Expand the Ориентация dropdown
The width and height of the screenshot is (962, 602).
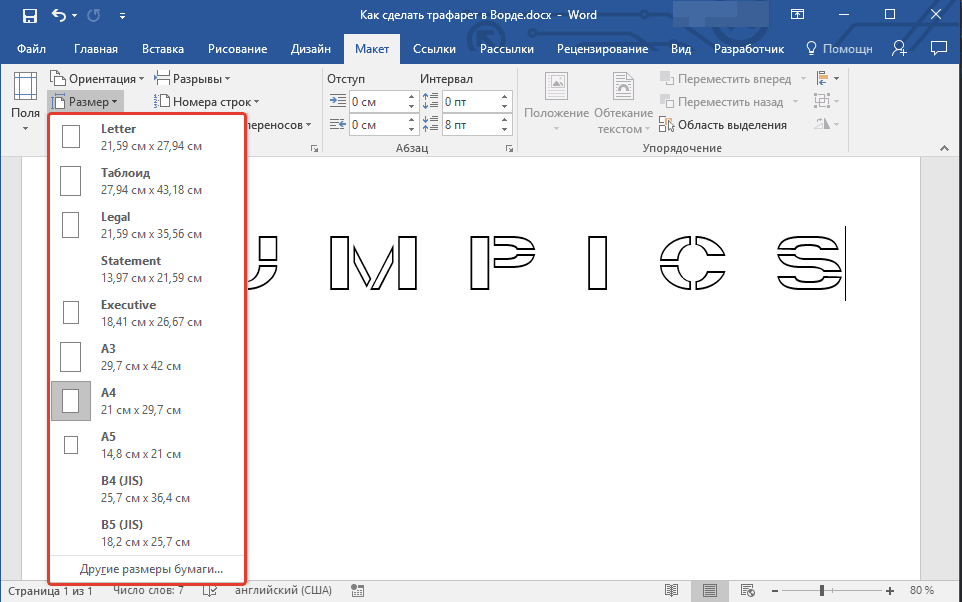click(97, 79)
